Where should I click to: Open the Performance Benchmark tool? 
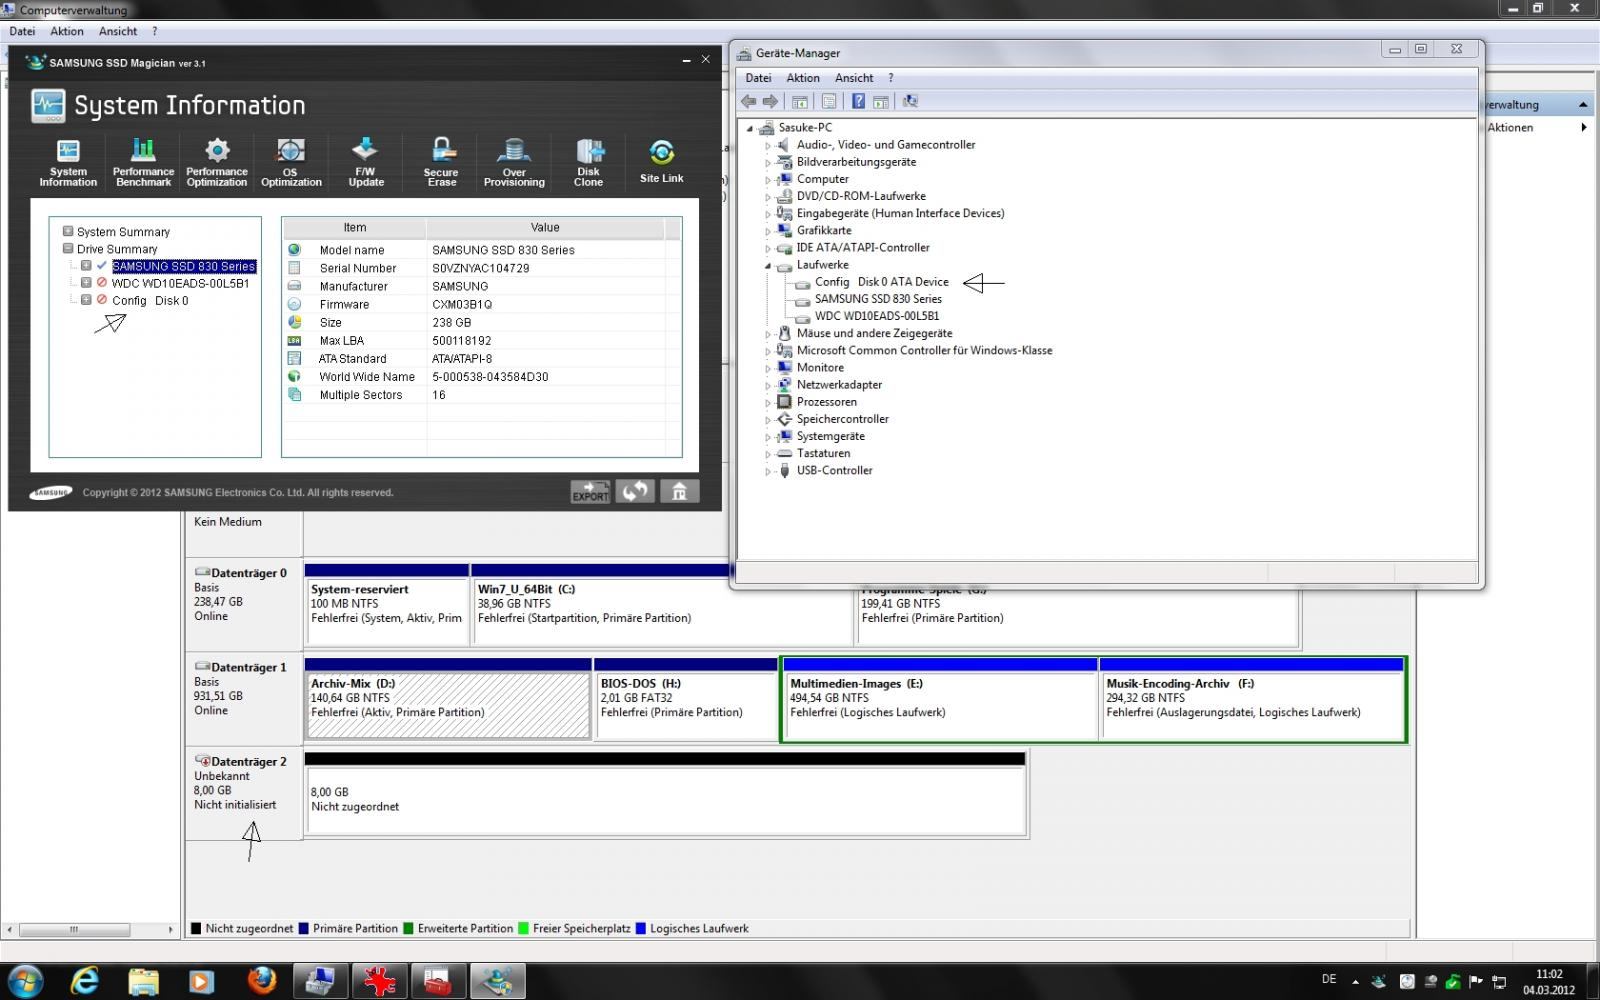click(143, 162)
